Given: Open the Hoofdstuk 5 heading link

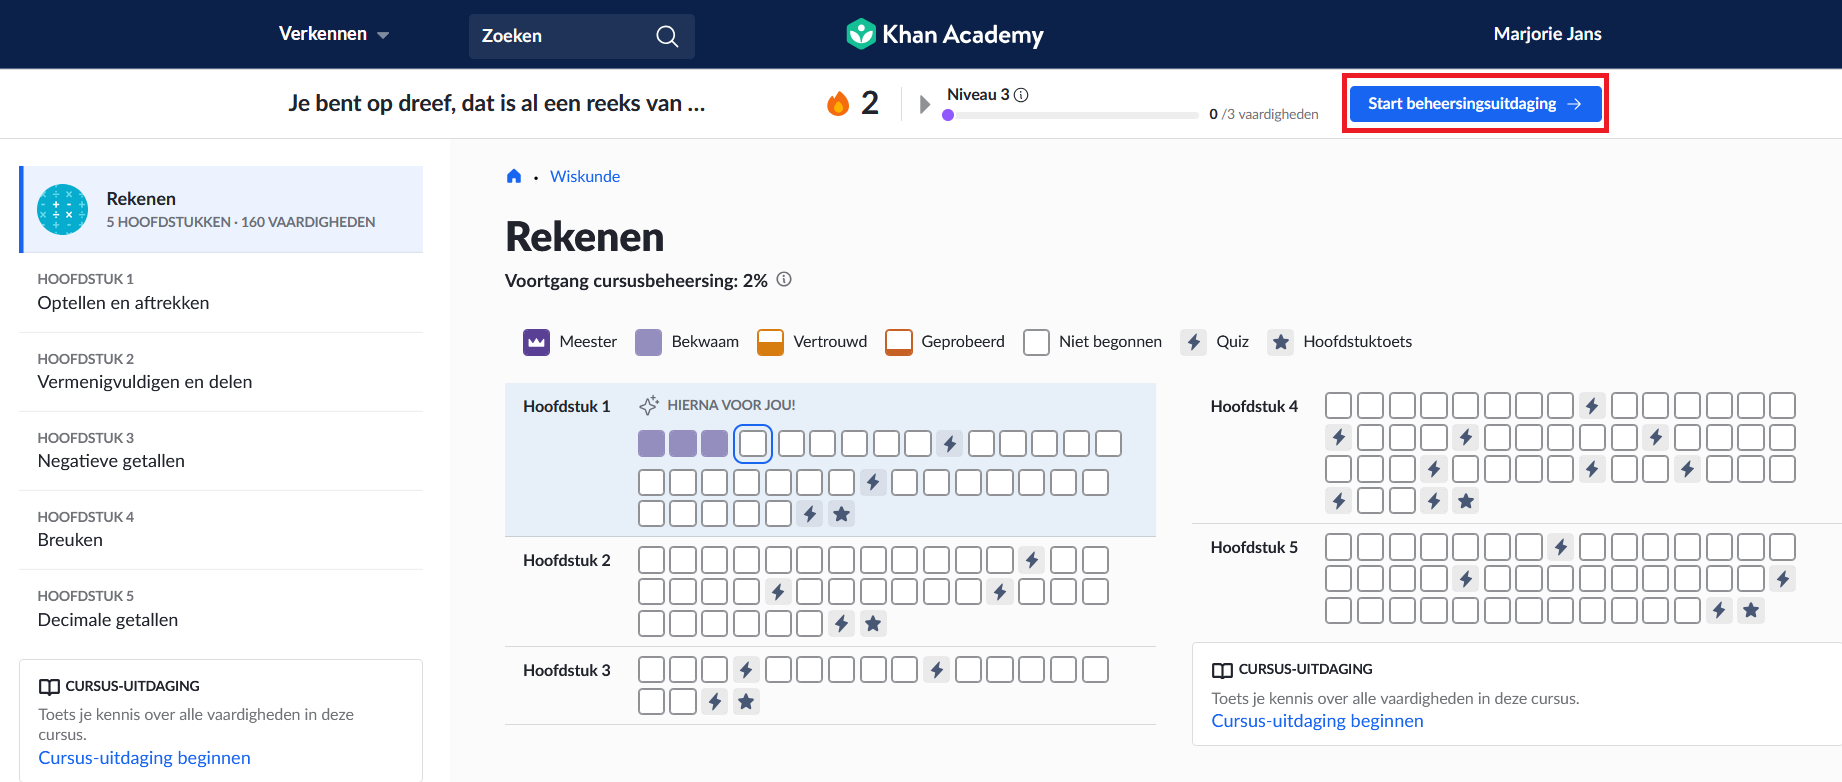Looking at the screenshot, I should click(x=1254, y=547).
